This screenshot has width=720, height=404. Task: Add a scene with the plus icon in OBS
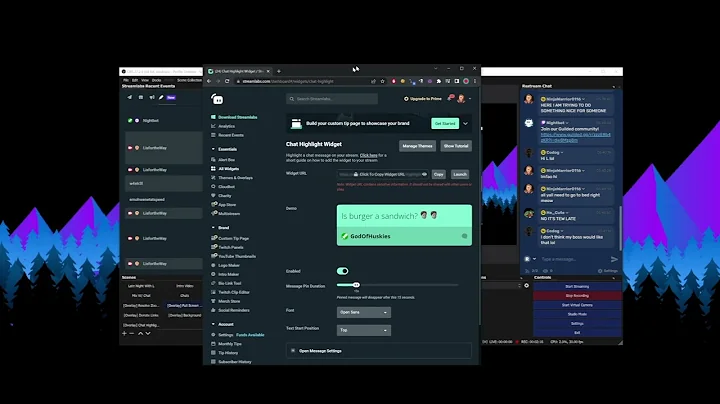tap(124, 333)
